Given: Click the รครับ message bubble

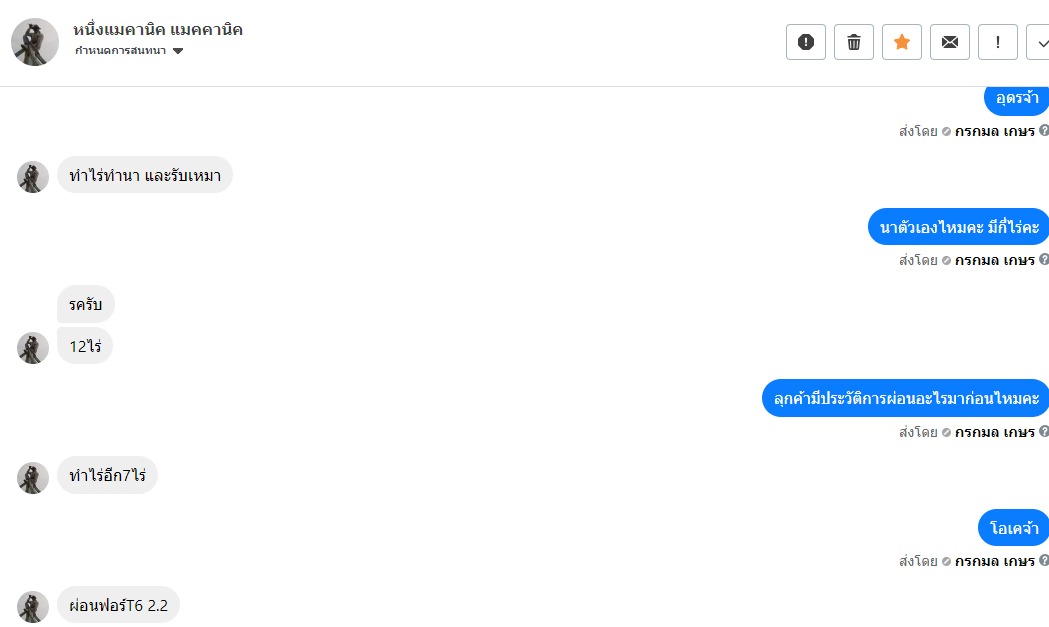Looking at the screenshot, I should [86, 304].
